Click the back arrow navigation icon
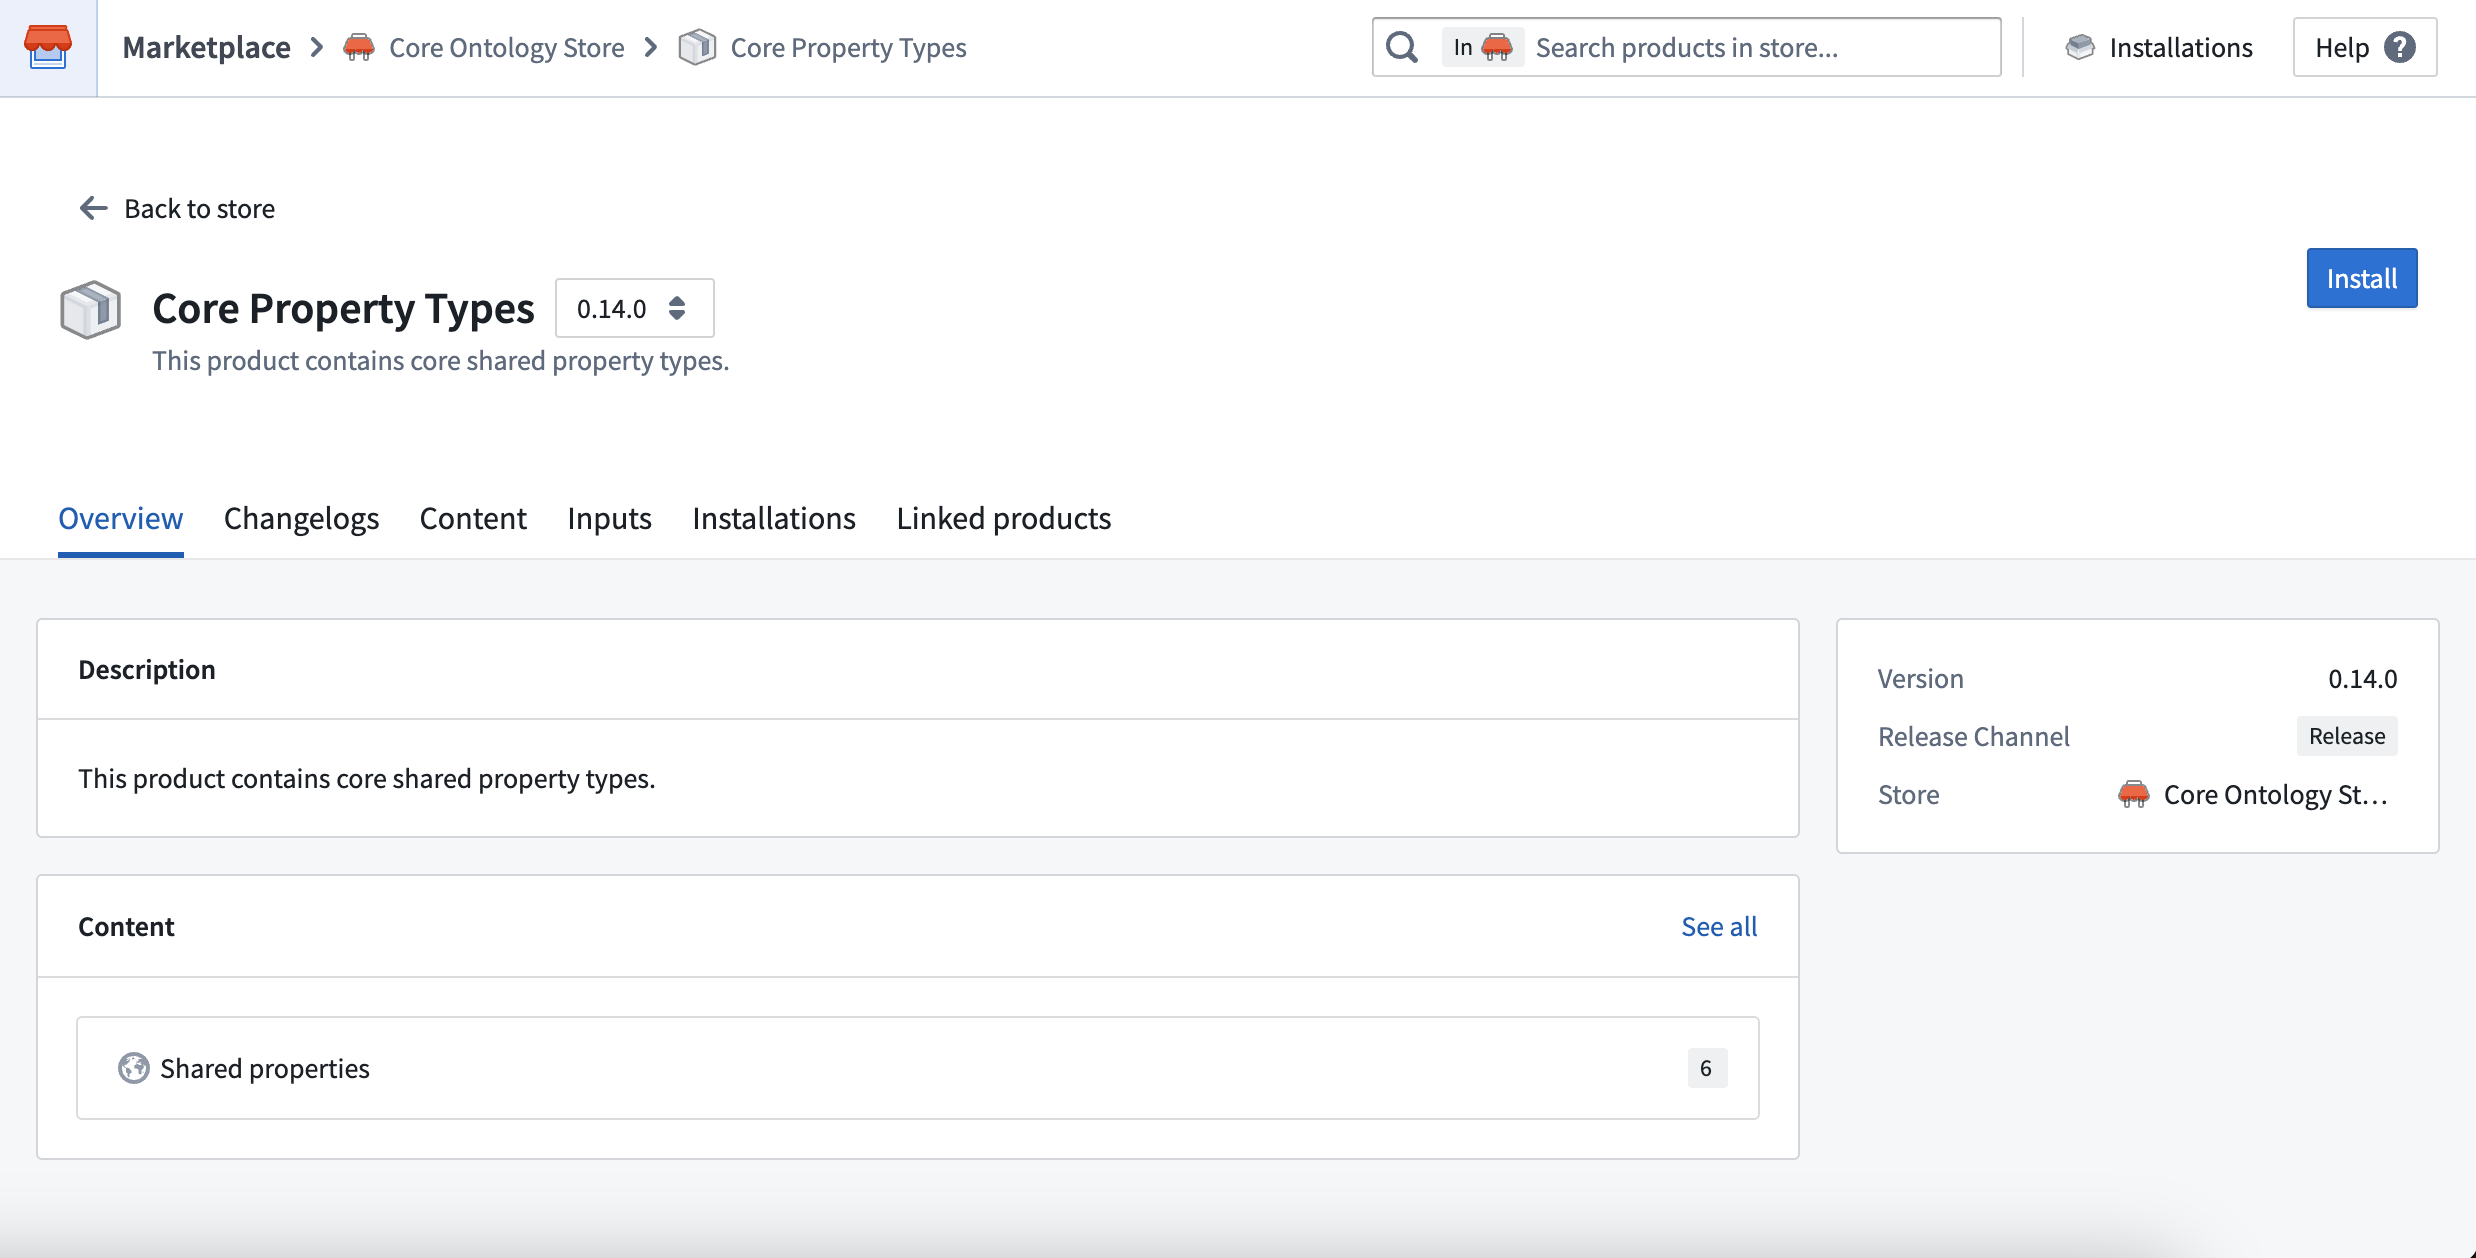 click(x=93, y=207)
